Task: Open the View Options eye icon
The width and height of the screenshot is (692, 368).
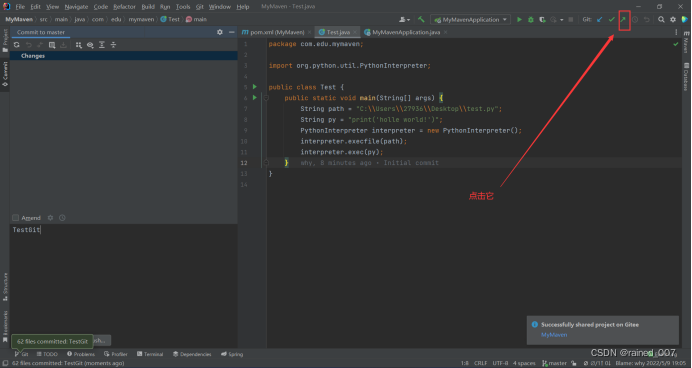Action: (x=90, y=45)
